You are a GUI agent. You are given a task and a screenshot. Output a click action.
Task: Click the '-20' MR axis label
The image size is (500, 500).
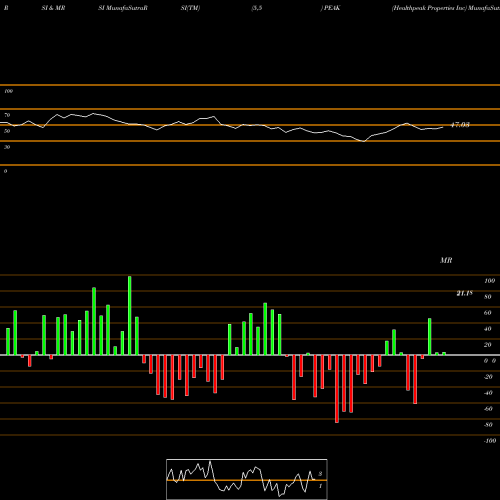pos(488,377)
